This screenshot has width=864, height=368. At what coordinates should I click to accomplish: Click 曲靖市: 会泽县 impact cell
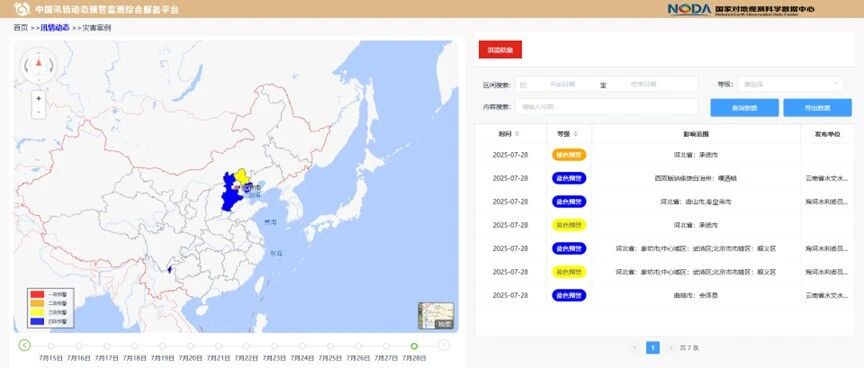pos(695,295)
